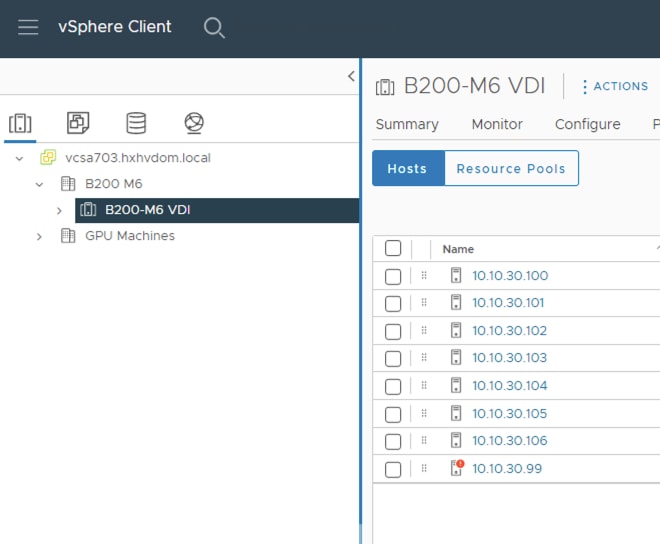Expand the B200-M6 VDI cluster node

pos(59,211)
